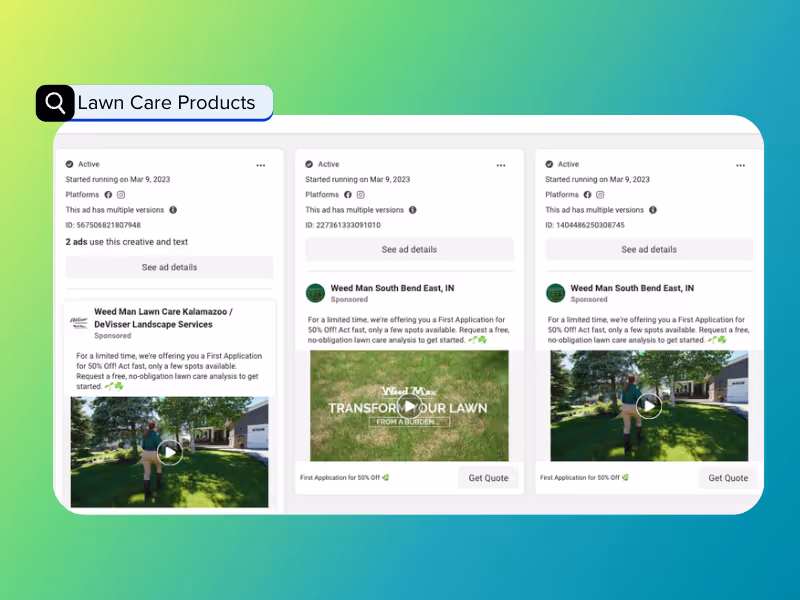This screenshot has width=800, height=600.
Task: Play the Transform Your Lawn video
Action: 409,405
